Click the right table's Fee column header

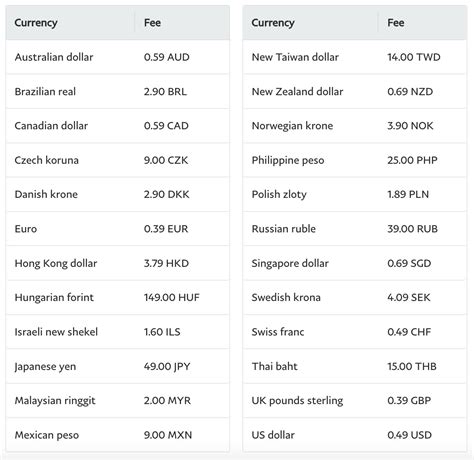395,23
